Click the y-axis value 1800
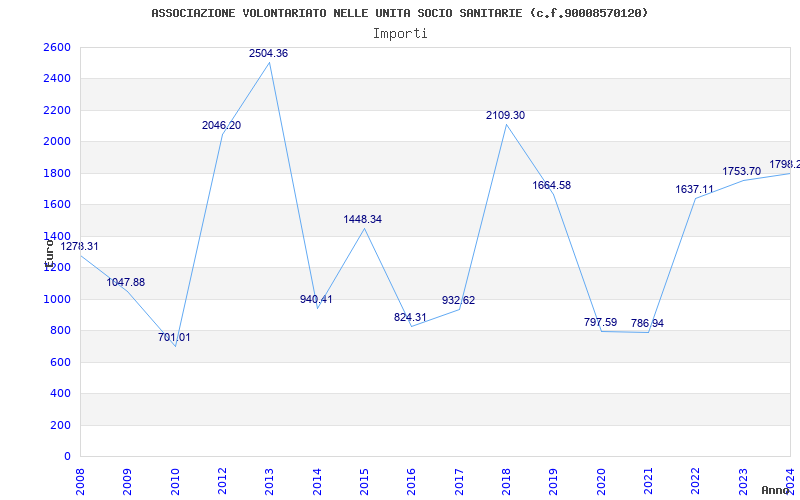This screenshot has width=800, height=500. coord(58,173)
